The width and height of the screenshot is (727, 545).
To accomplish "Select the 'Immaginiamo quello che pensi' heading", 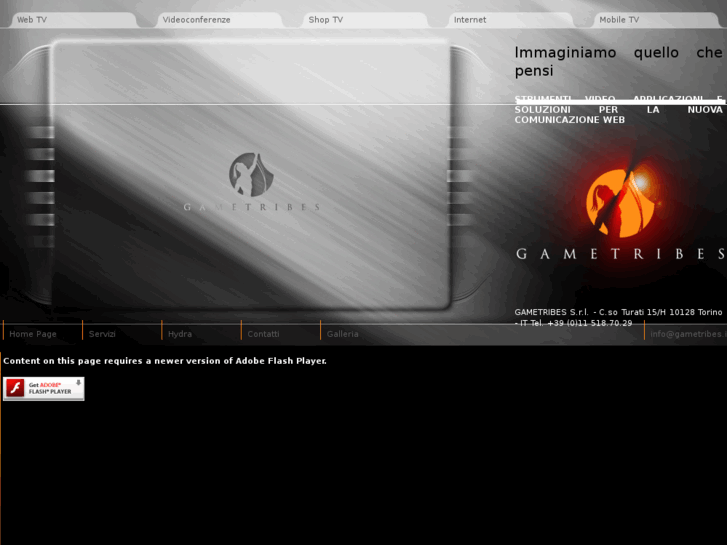I will click(619, 61).
